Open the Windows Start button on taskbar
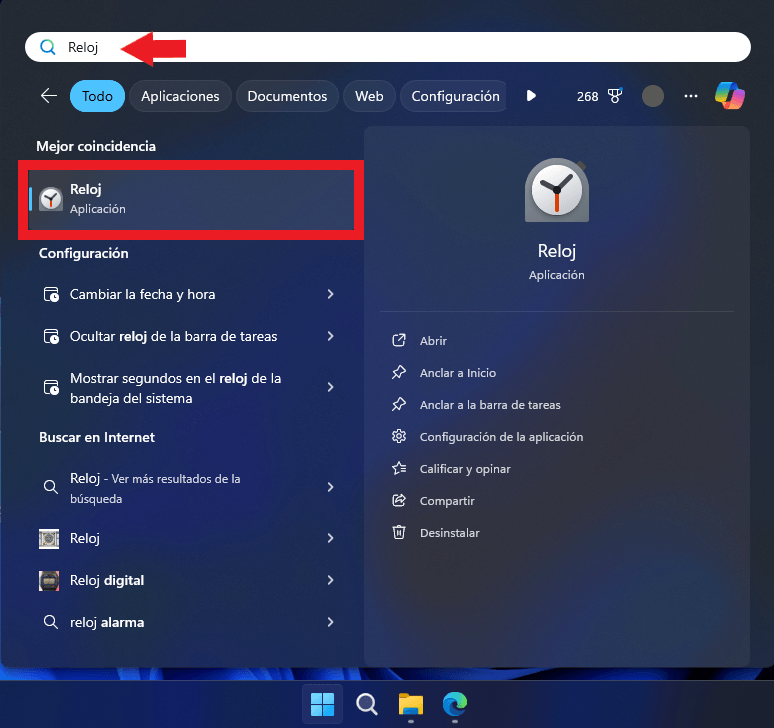774x728 pixels. [322, 704]
